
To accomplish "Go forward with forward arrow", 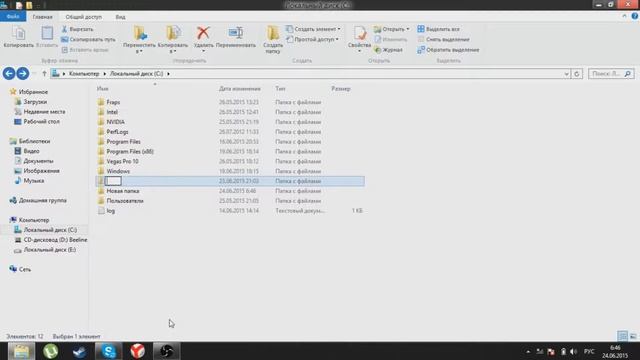I will [23, 73].
